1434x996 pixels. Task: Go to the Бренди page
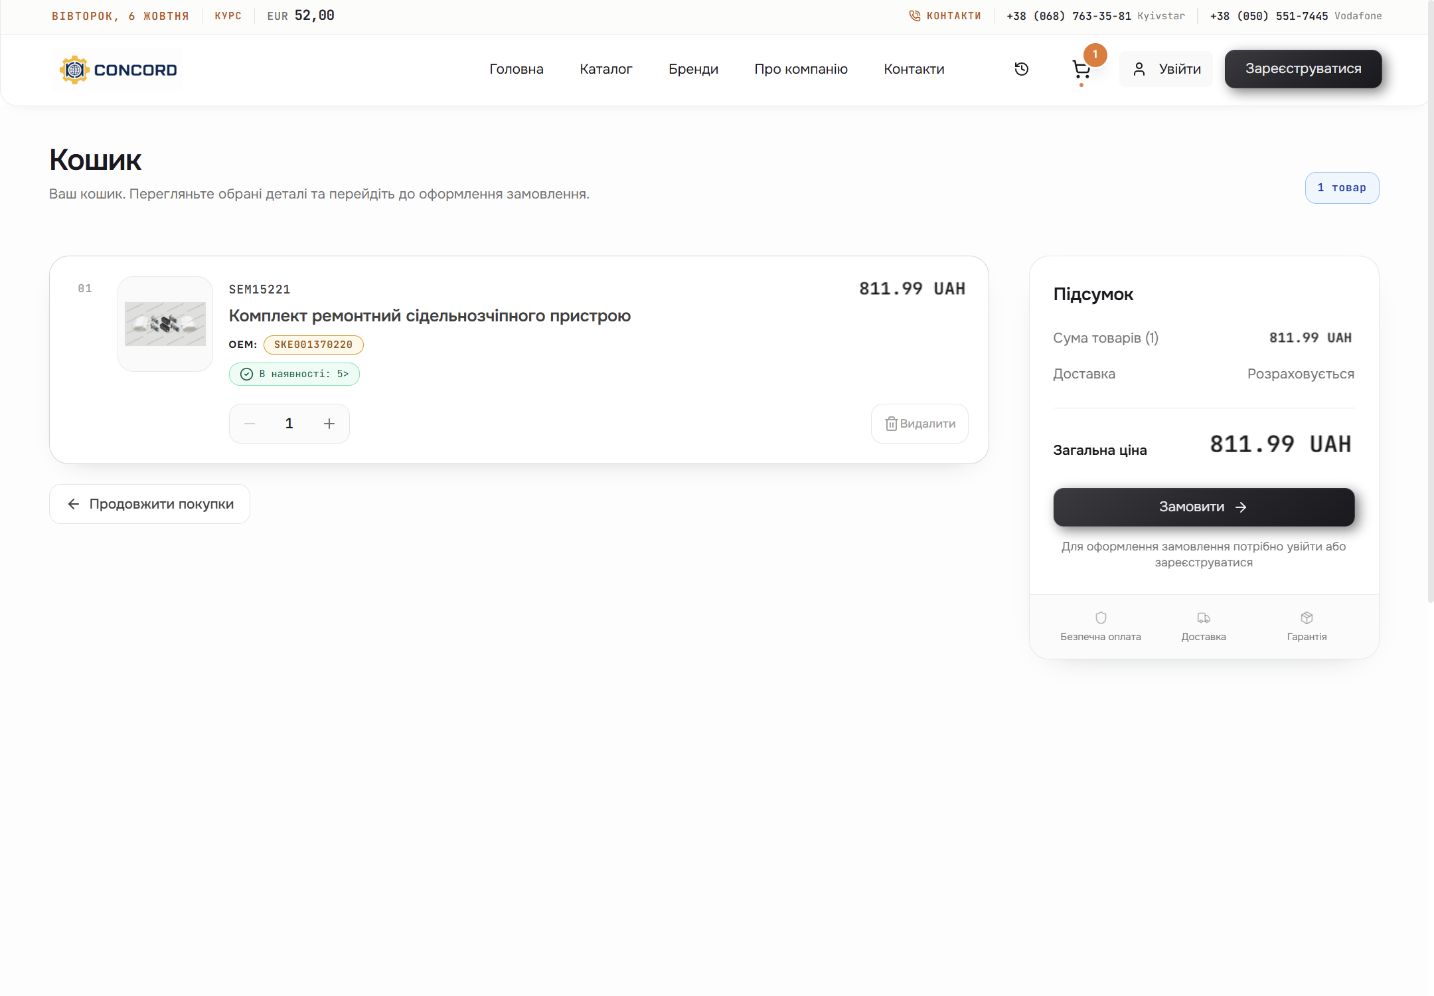point(694,69)
